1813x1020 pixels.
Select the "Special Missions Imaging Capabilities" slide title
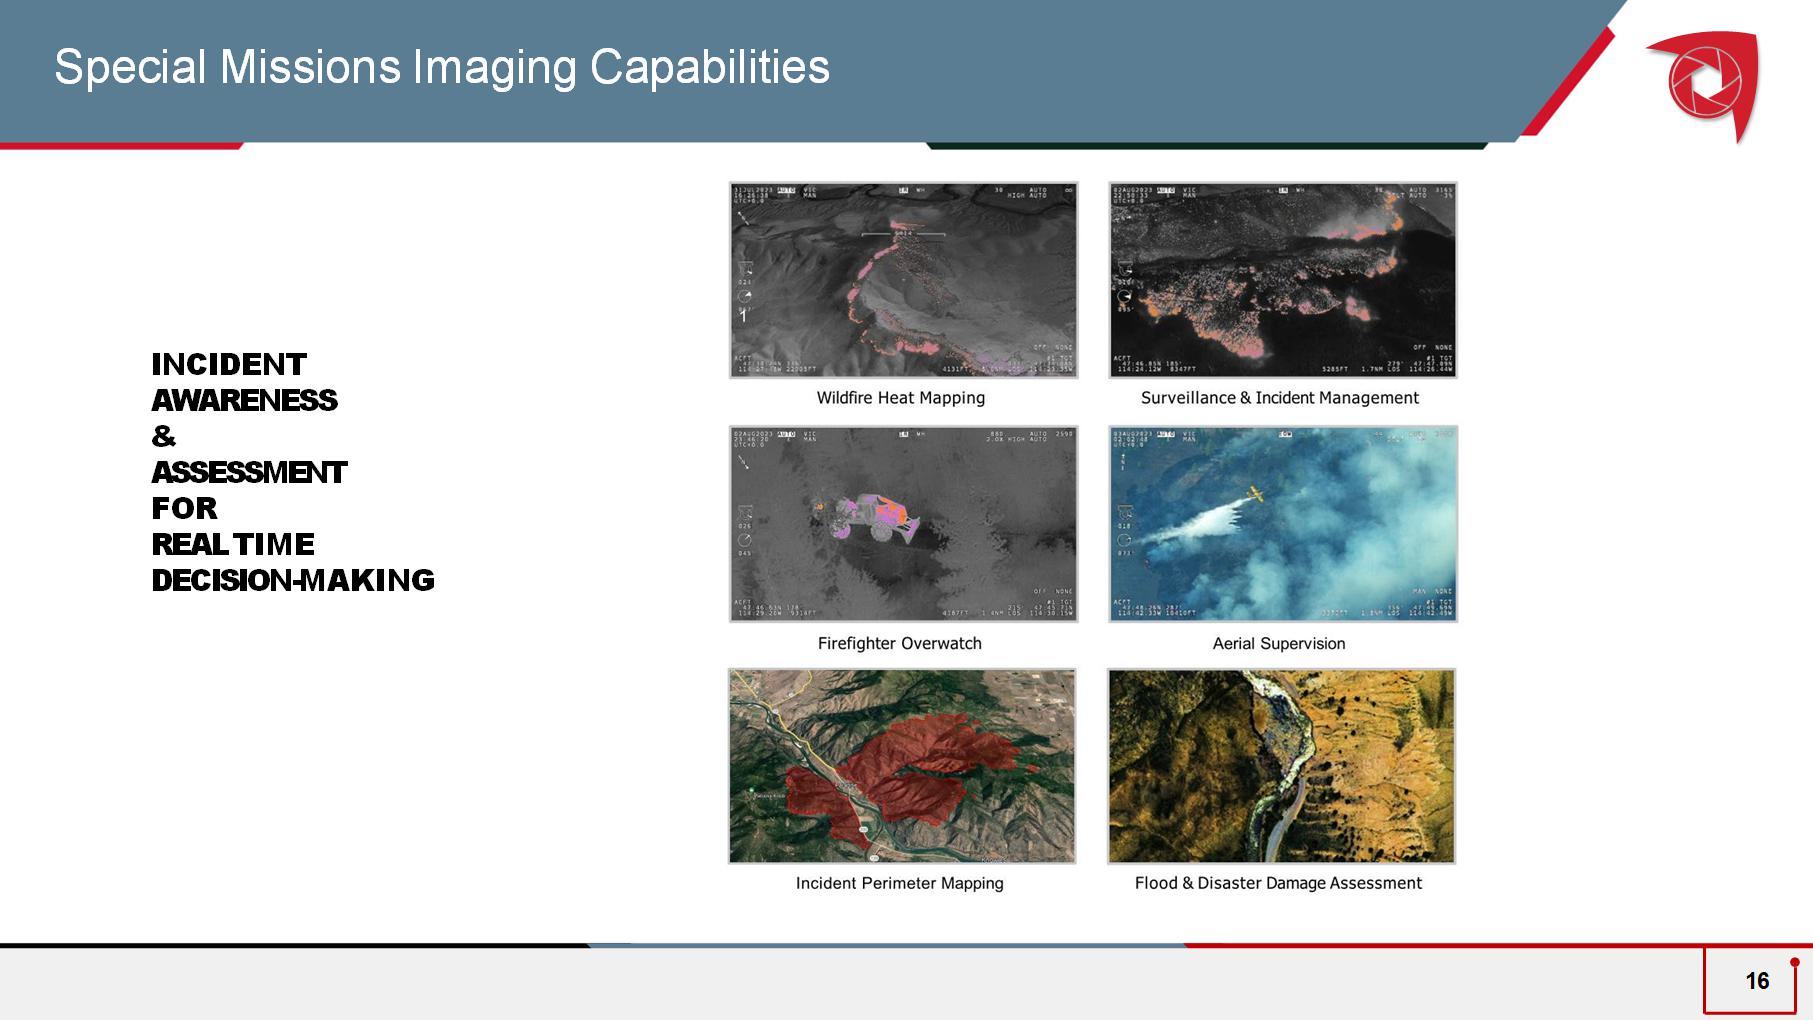tap(441, 68)
